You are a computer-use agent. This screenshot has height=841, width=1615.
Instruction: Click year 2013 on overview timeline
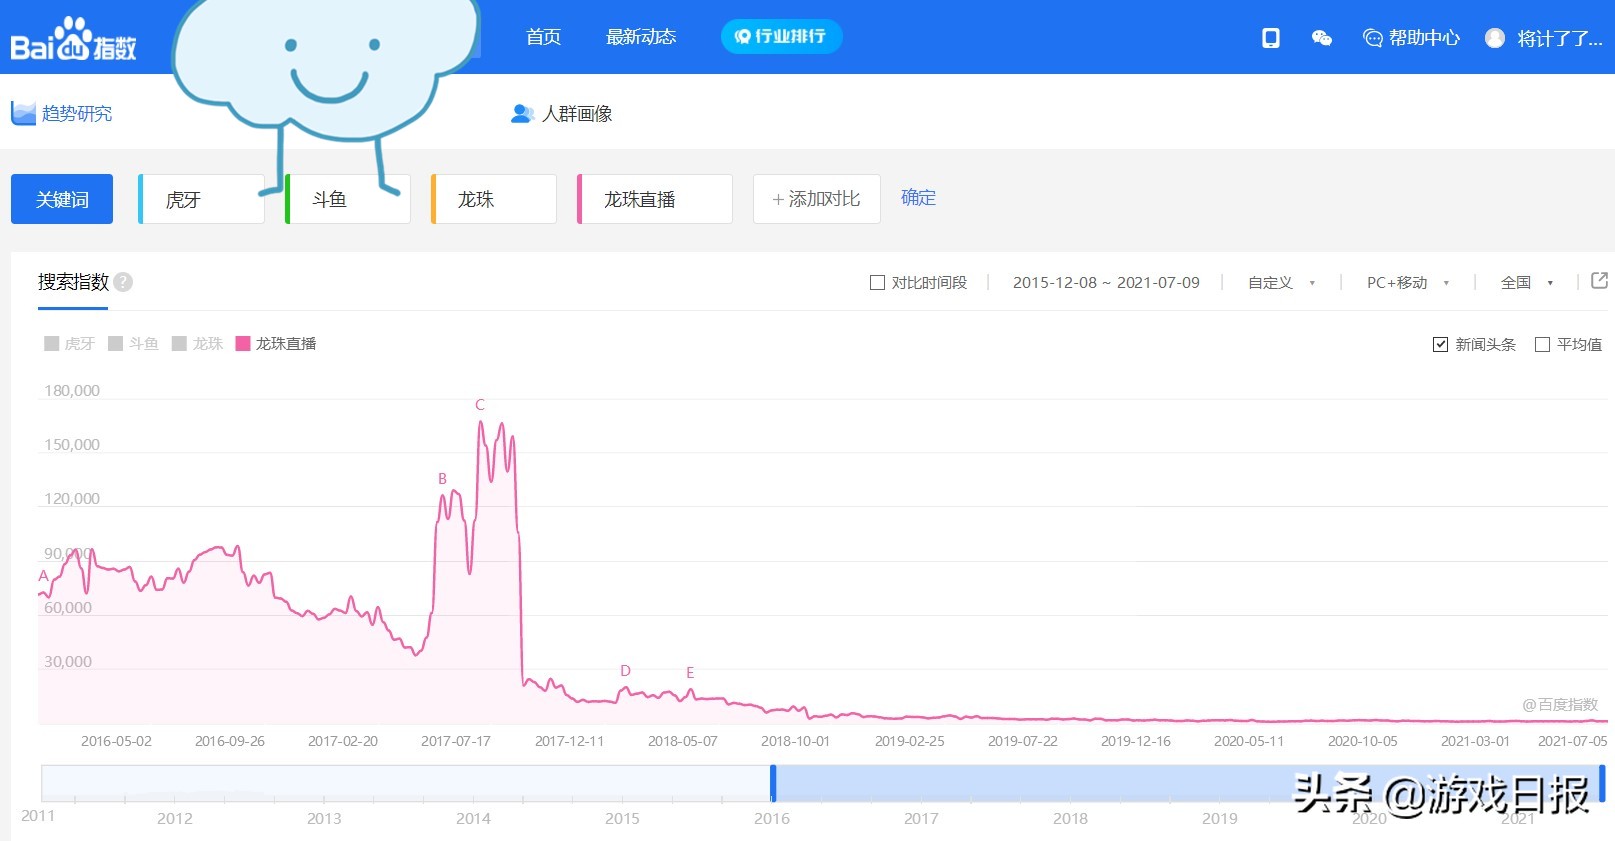(x=324, y=818)
